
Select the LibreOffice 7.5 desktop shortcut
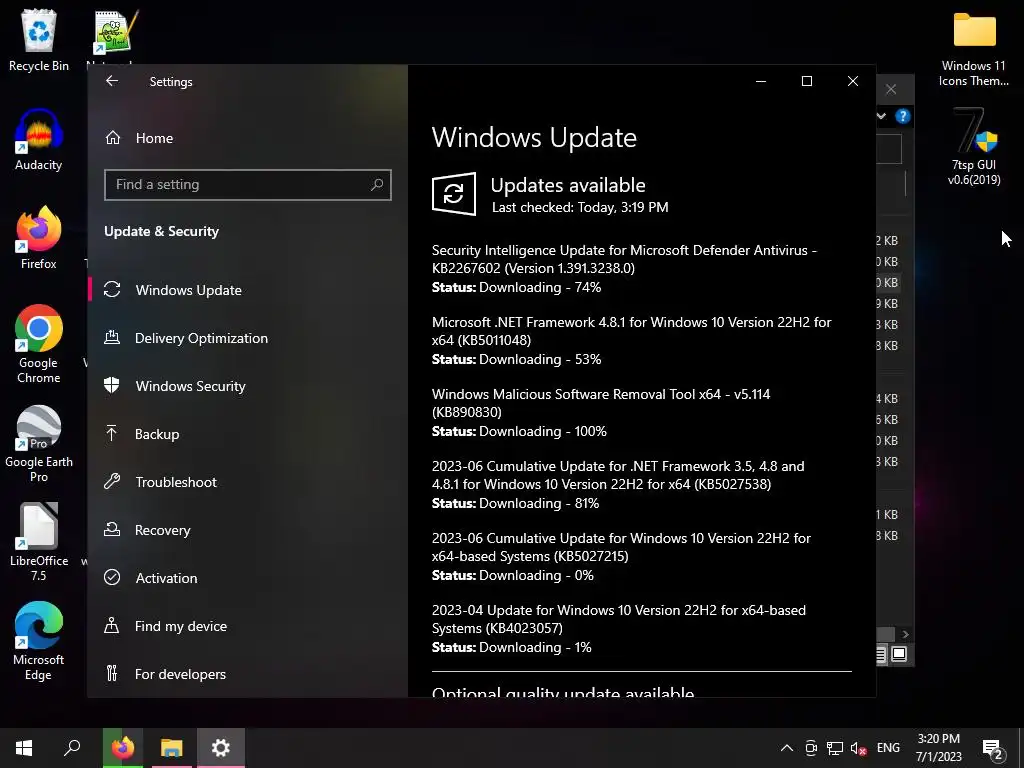(x=39, y=542)
